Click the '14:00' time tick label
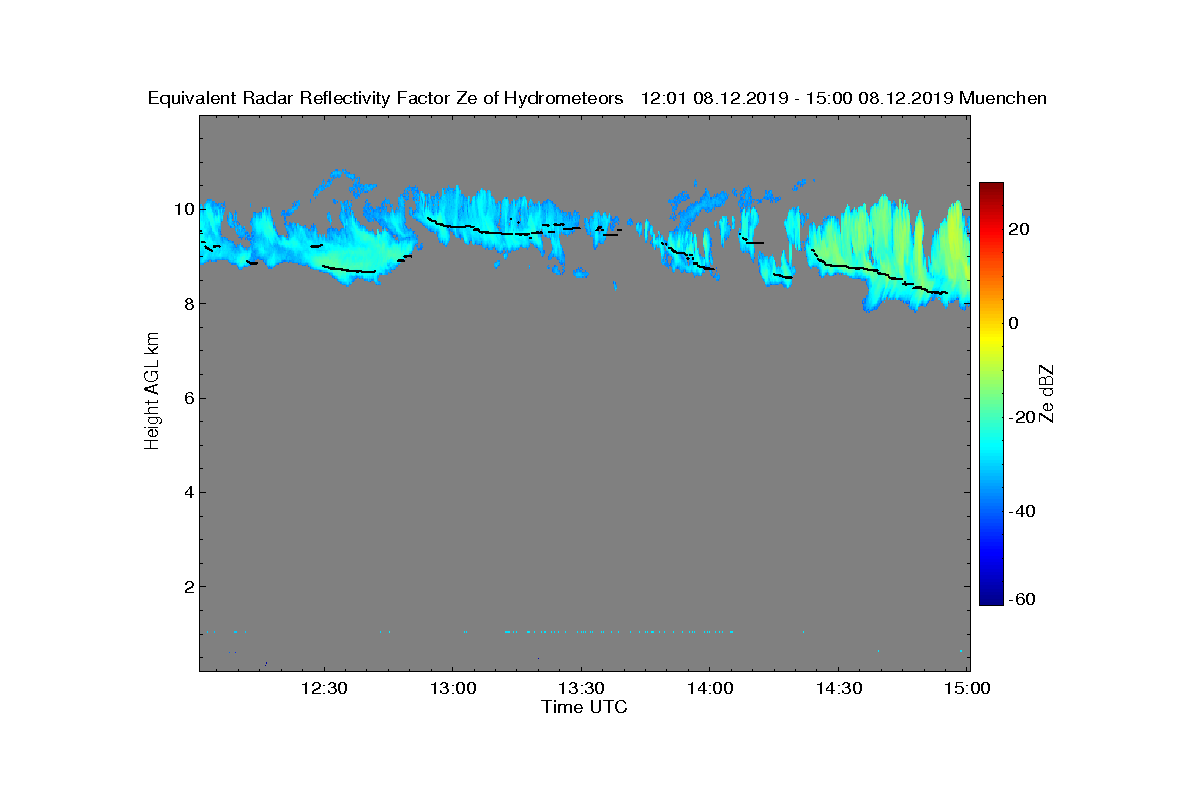This screenshot has height=800, width=1200. click(x=710, y=688)
